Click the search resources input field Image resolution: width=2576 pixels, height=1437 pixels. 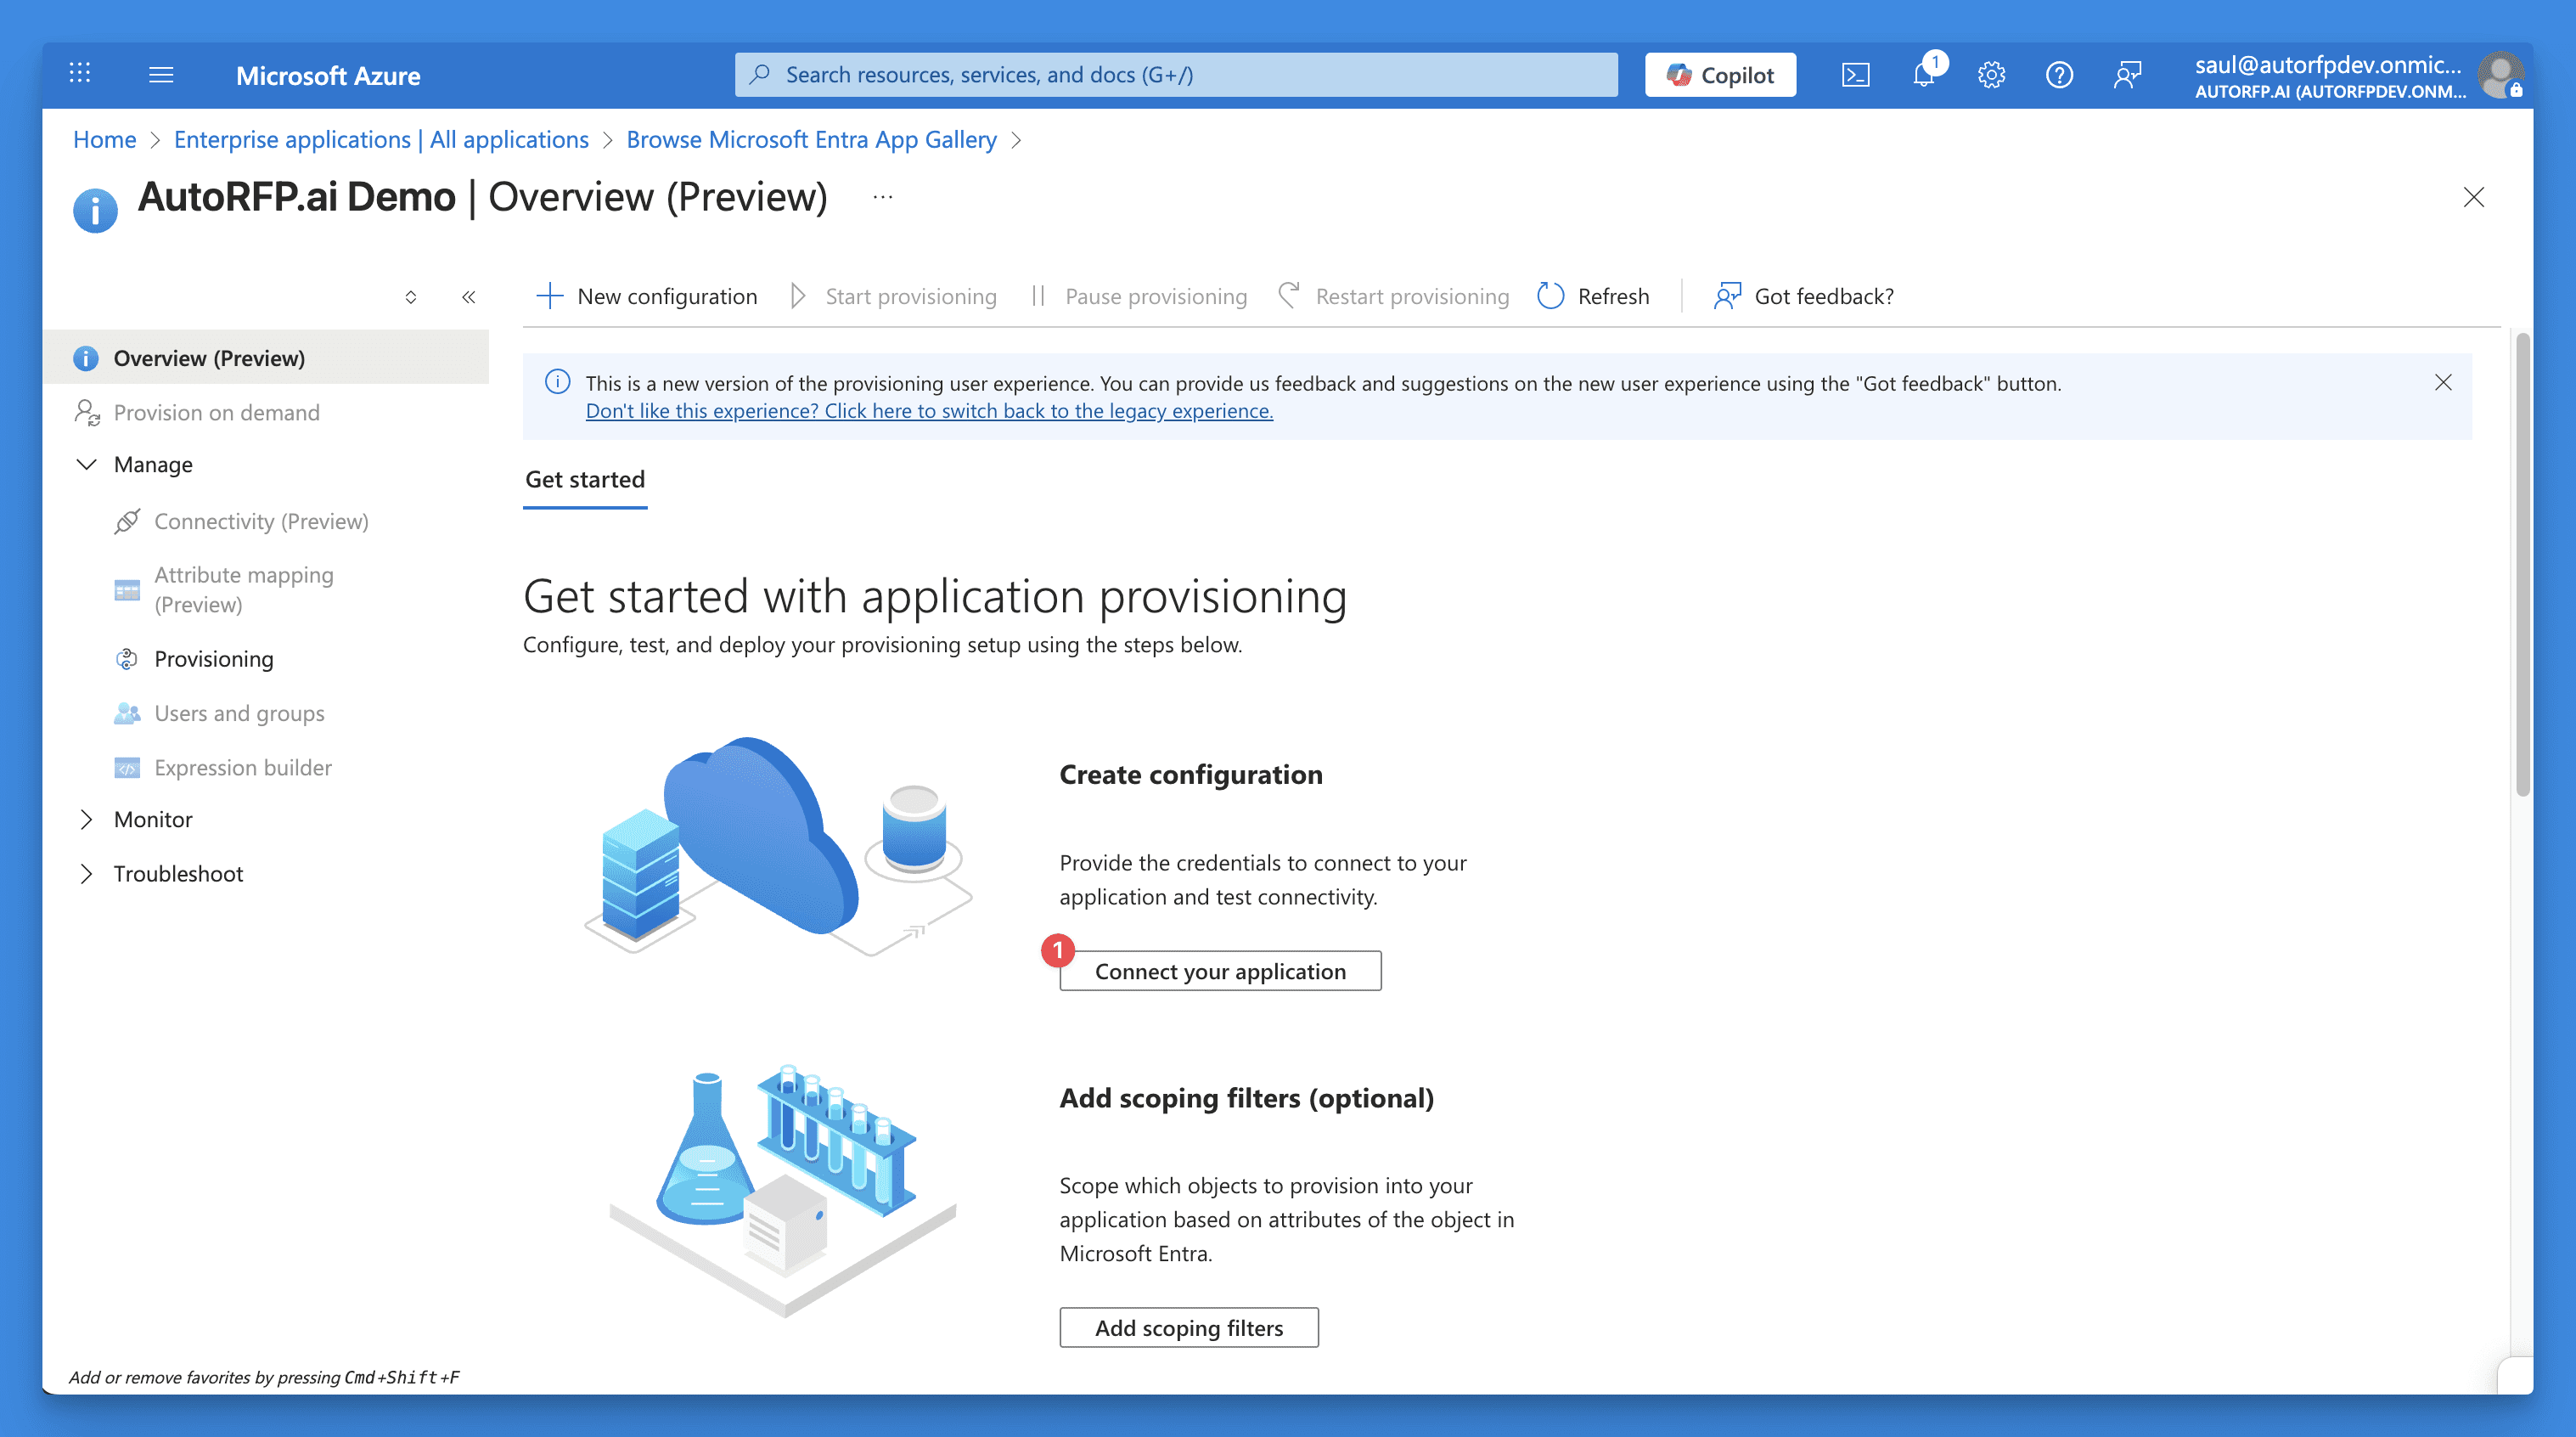pos(1176,75)
